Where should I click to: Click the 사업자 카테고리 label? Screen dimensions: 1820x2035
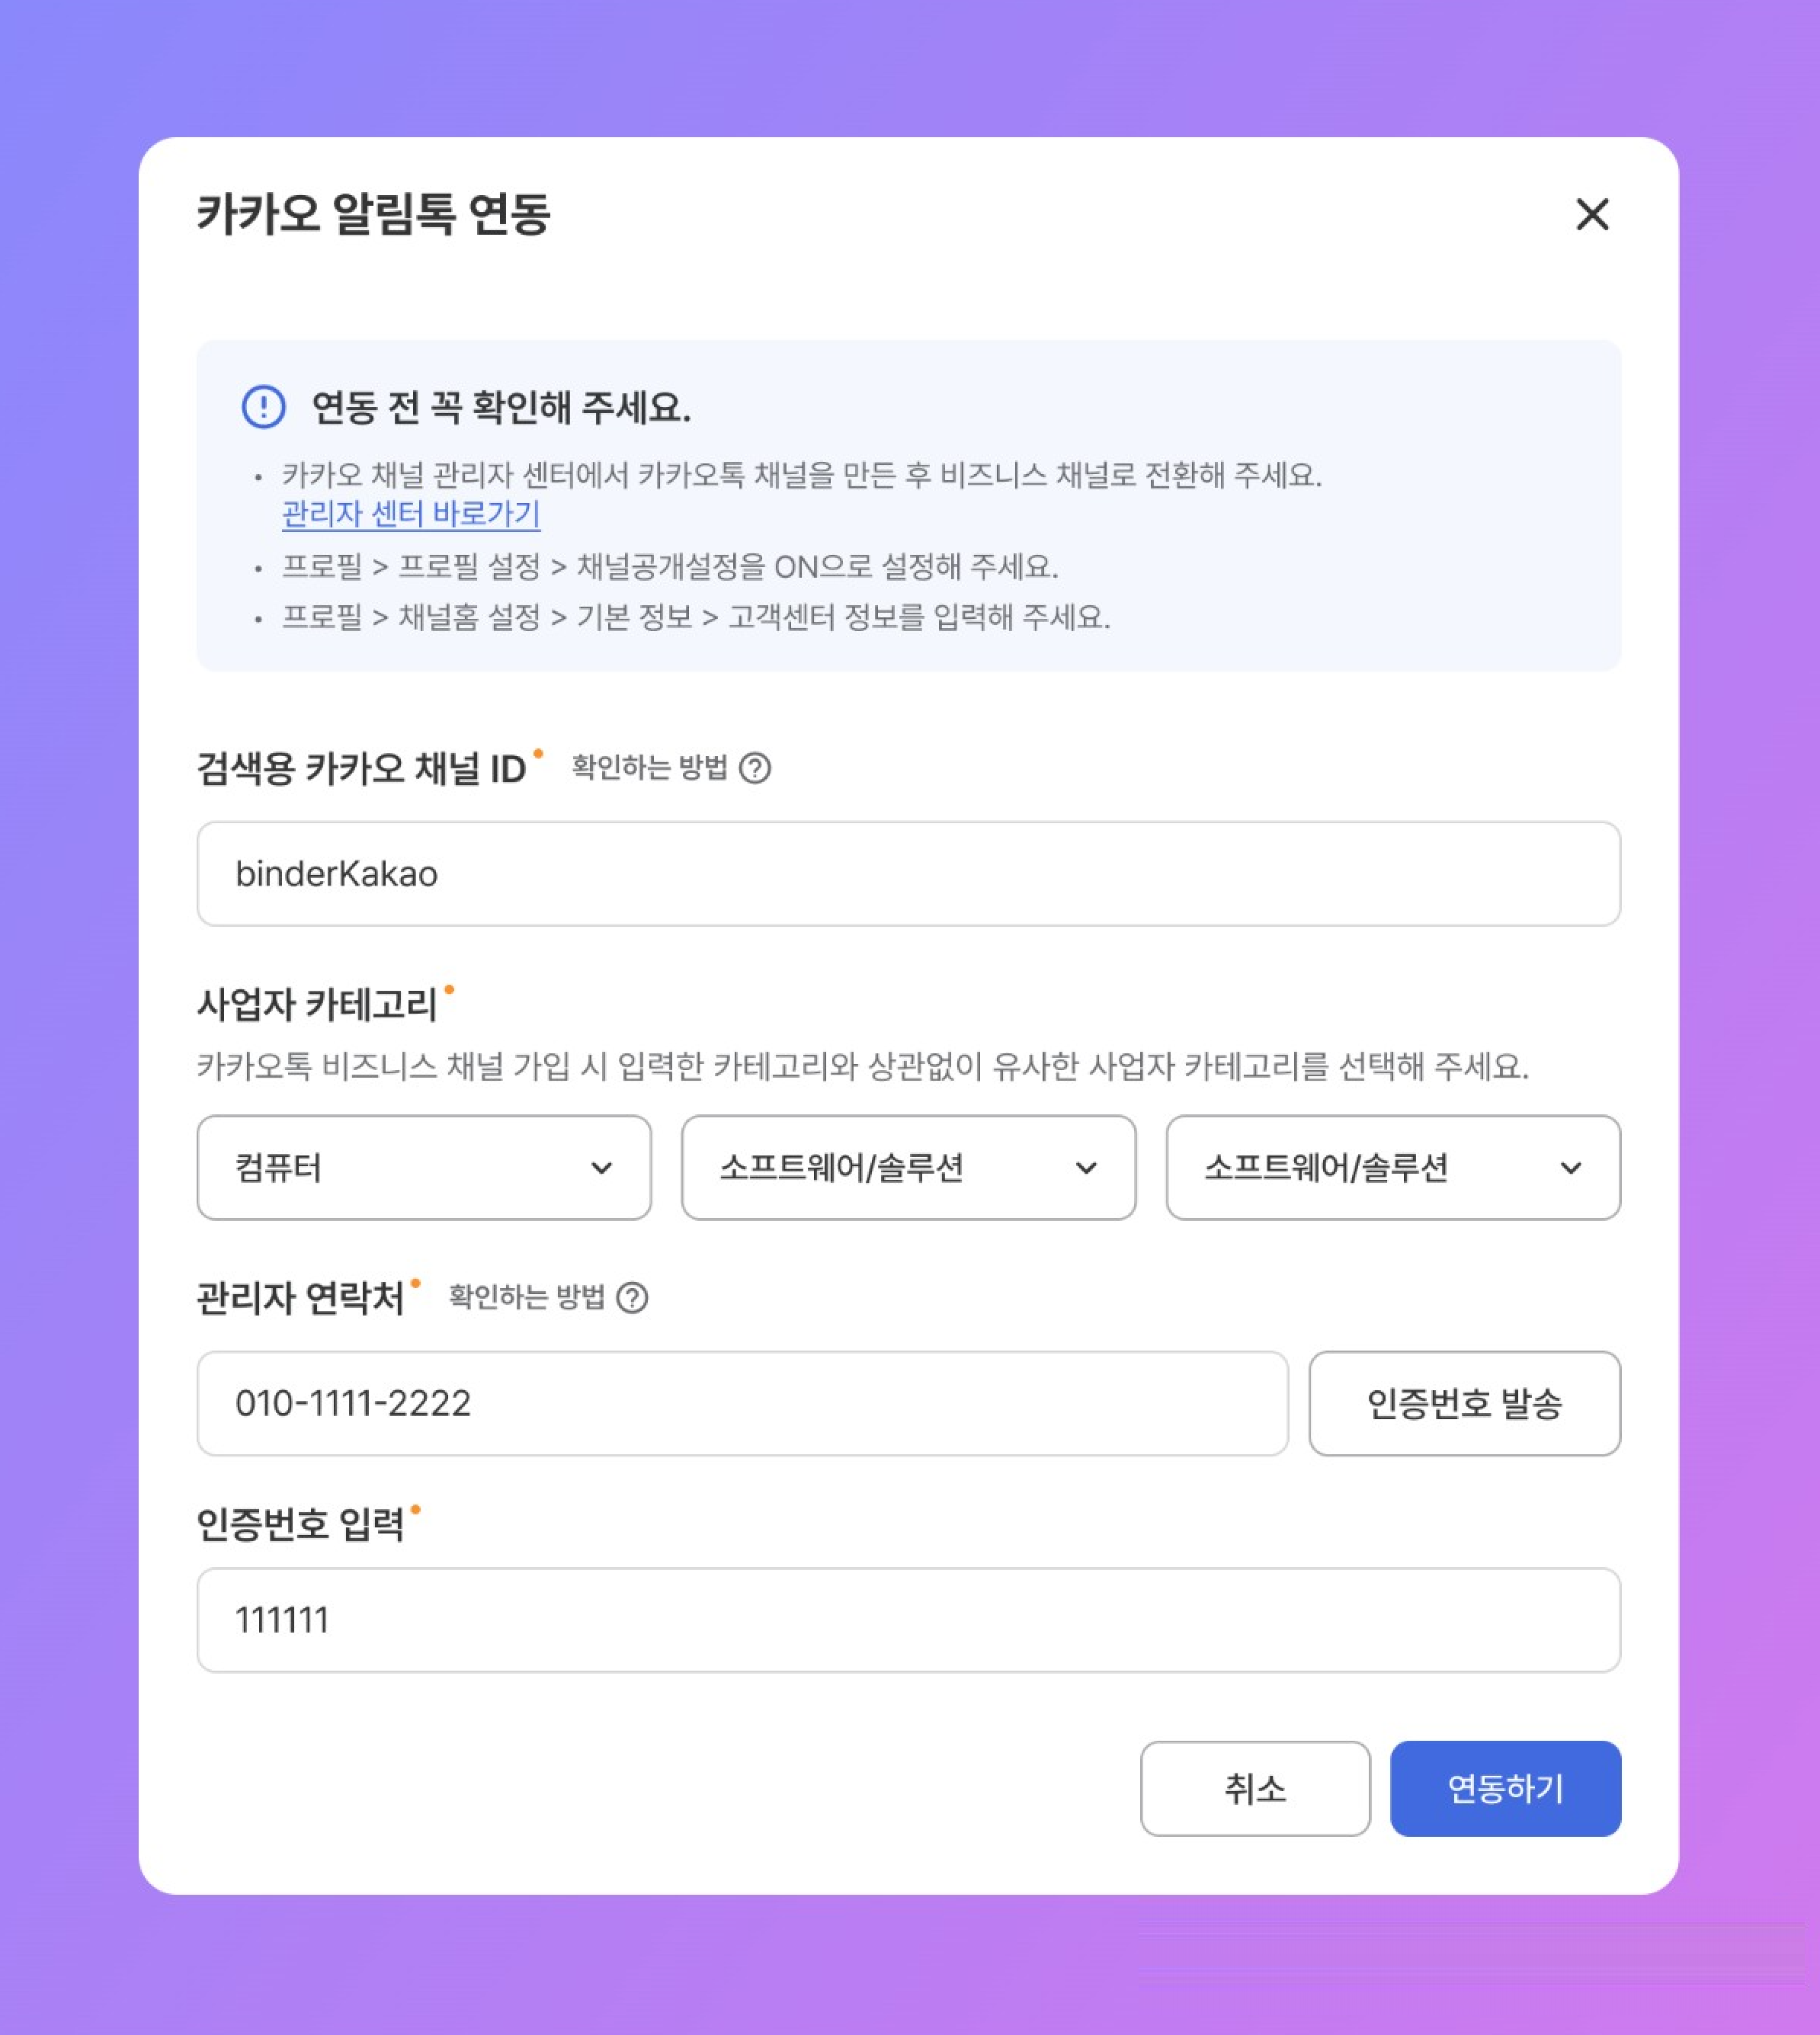317,1005
